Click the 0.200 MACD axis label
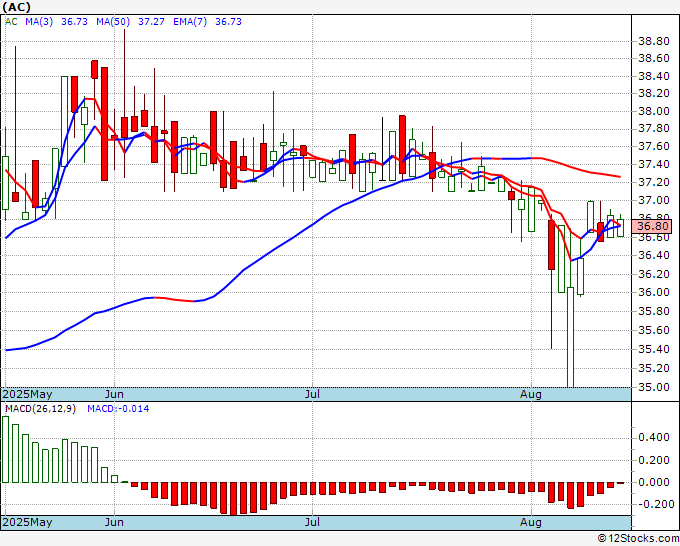Viewport: 680px width, 546px height. coord(654,460)
